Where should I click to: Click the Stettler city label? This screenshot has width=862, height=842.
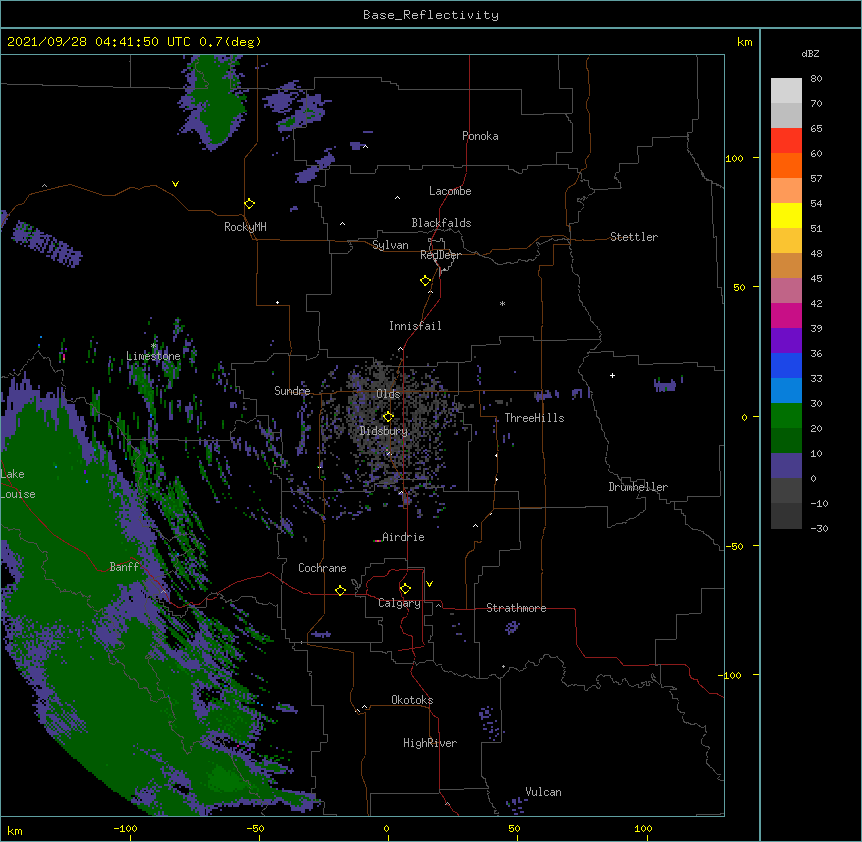(x=634, y=237)
